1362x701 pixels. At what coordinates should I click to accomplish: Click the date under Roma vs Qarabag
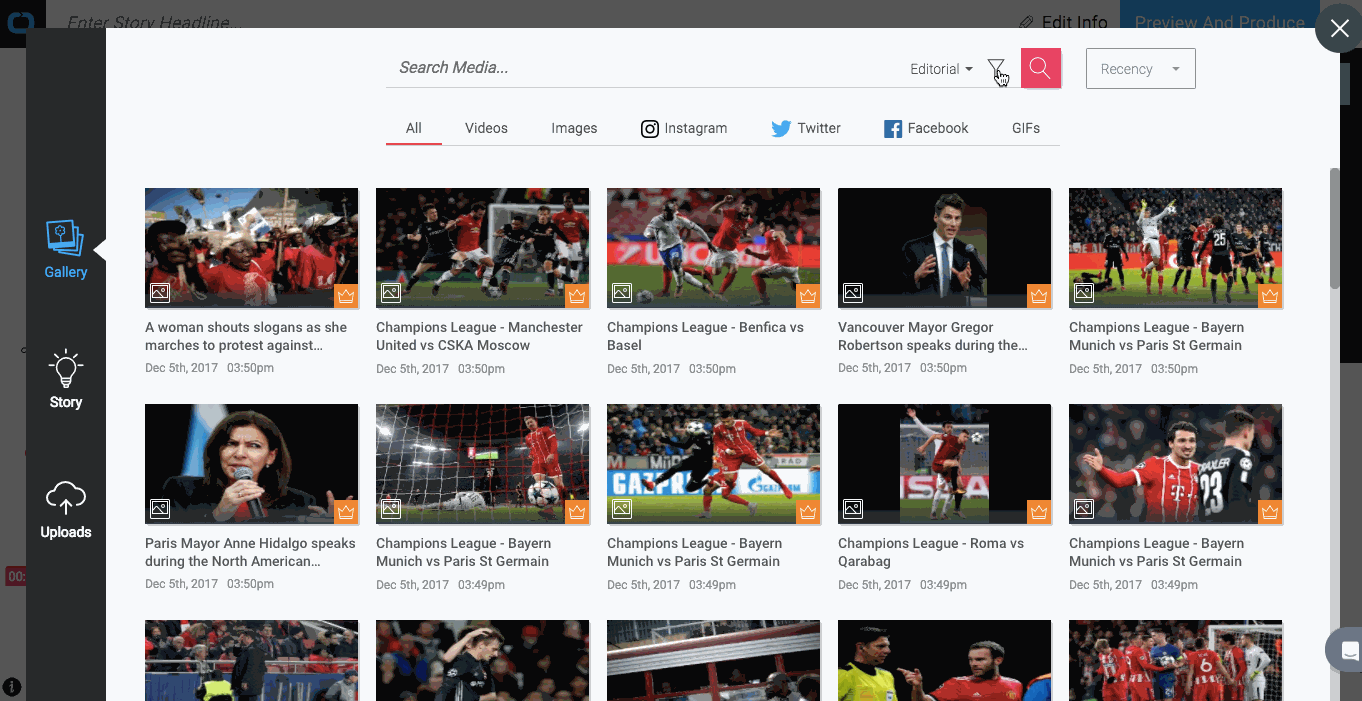(x=902, y=585)
